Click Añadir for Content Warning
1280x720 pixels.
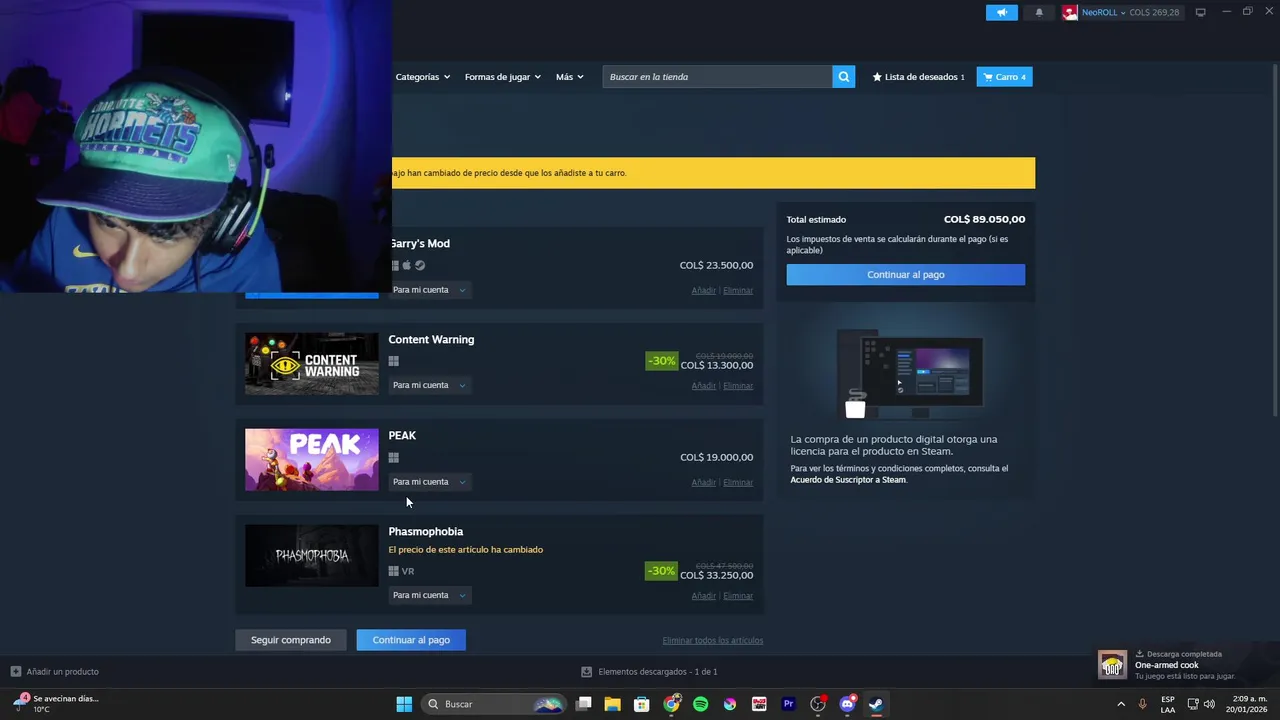tap(704, 386)
